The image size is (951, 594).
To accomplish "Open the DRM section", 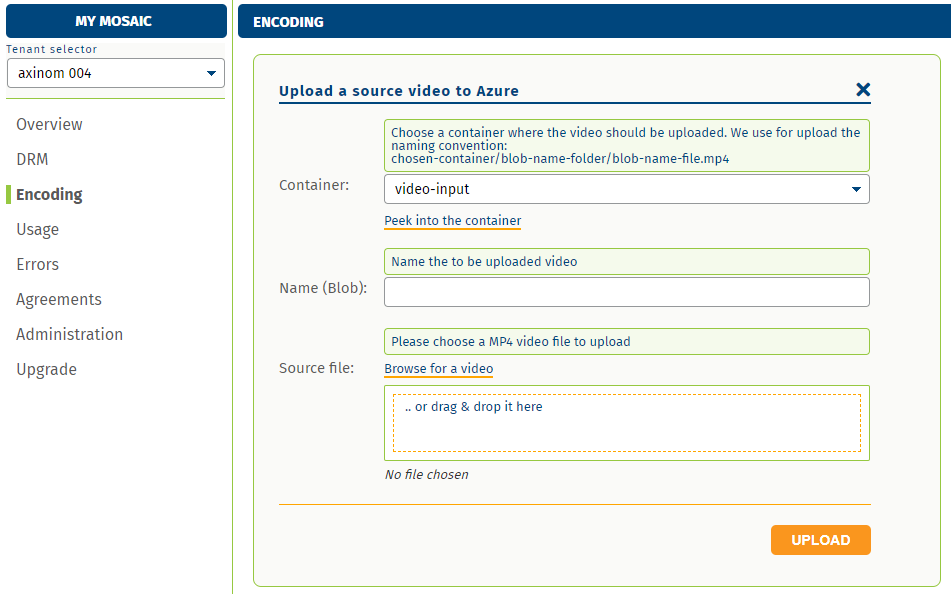I will [31, 159].
